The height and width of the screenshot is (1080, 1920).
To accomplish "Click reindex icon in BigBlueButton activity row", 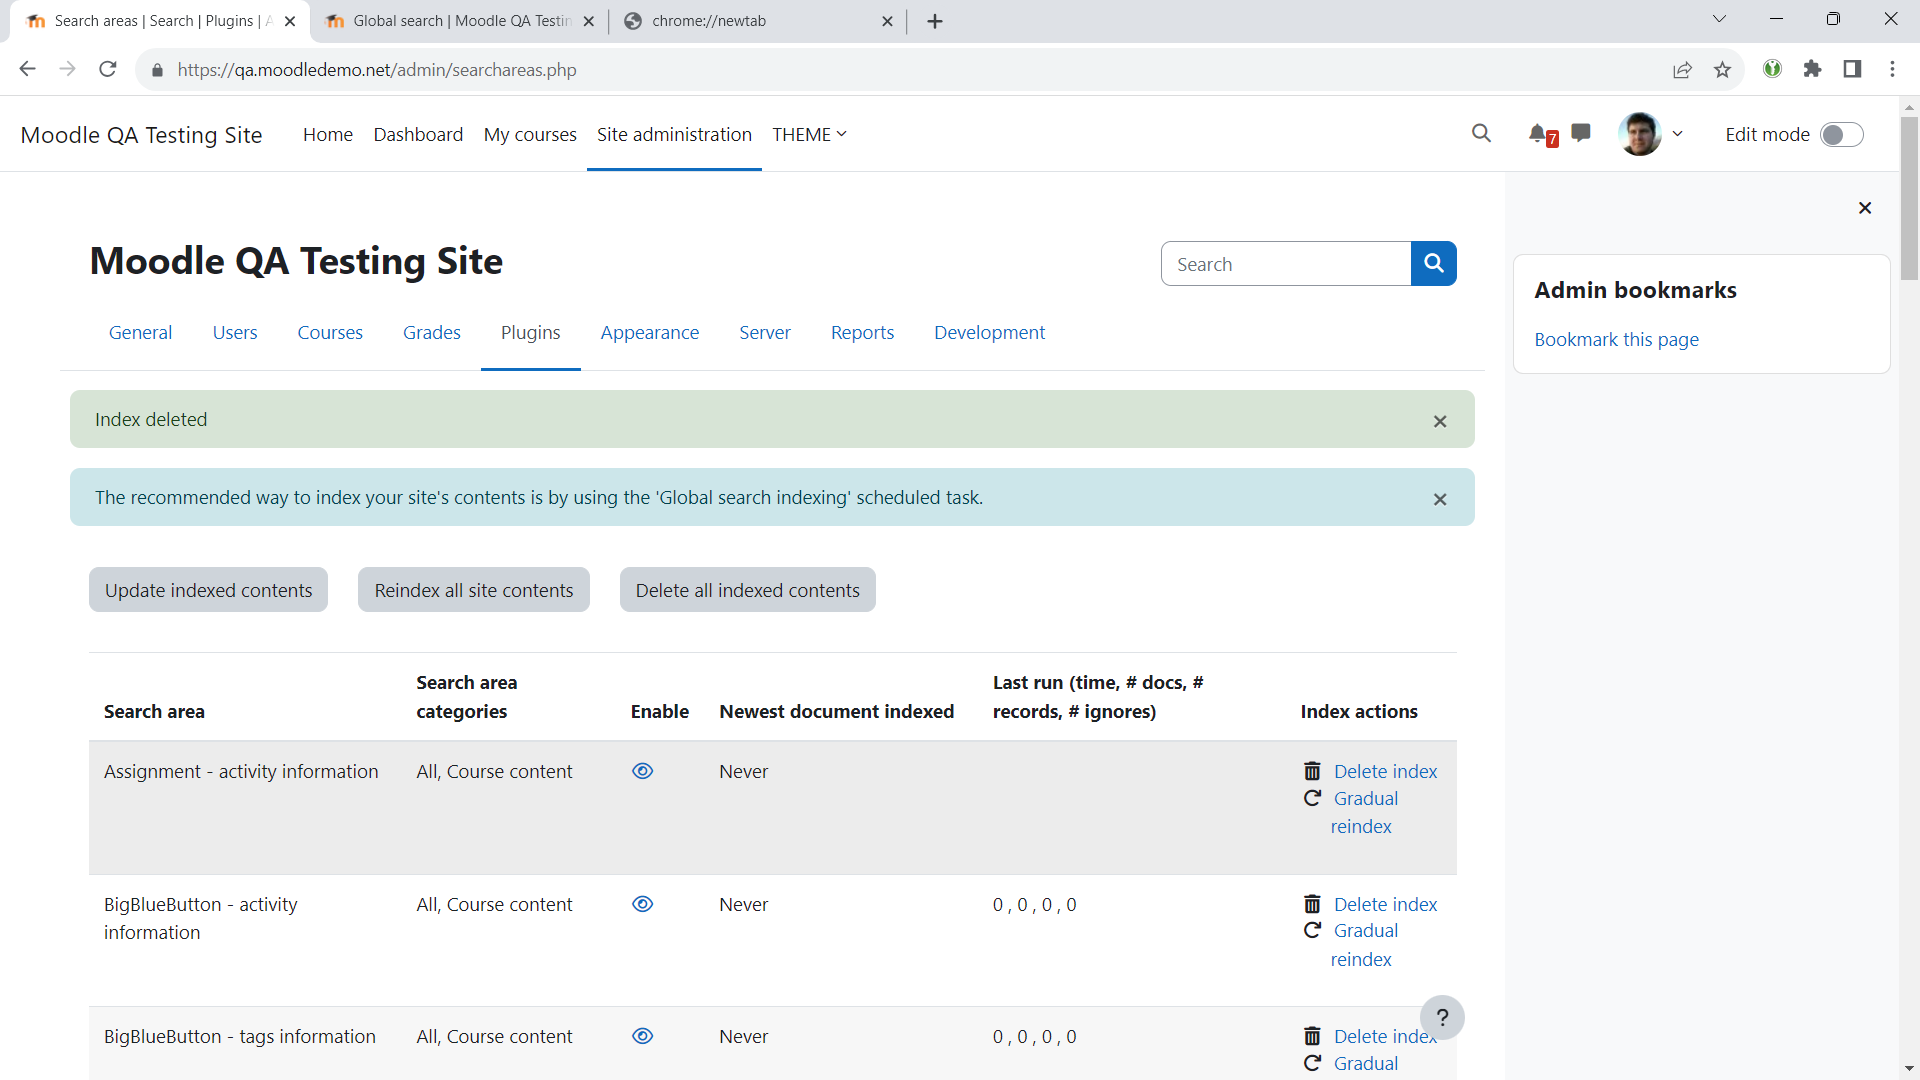I will [1312, 931].
